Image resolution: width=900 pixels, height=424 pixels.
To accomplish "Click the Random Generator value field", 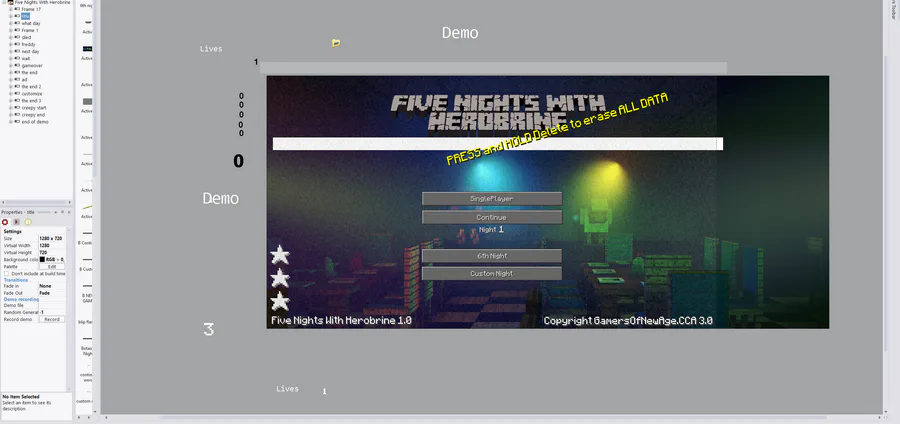I will click(52, 312).
